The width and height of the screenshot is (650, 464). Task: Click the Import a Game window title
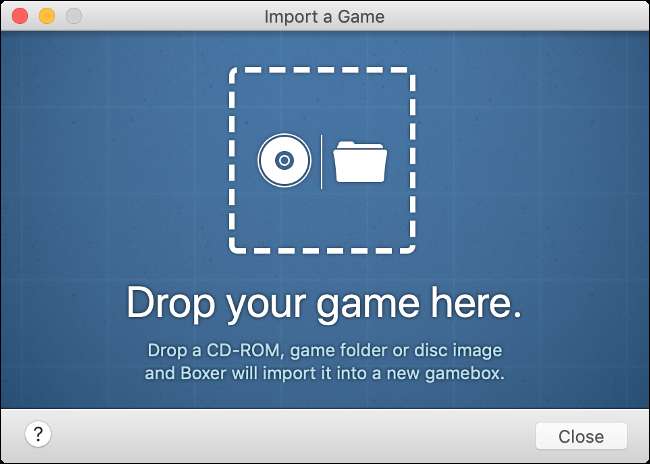pyautogui.click(x=324, y=17)
